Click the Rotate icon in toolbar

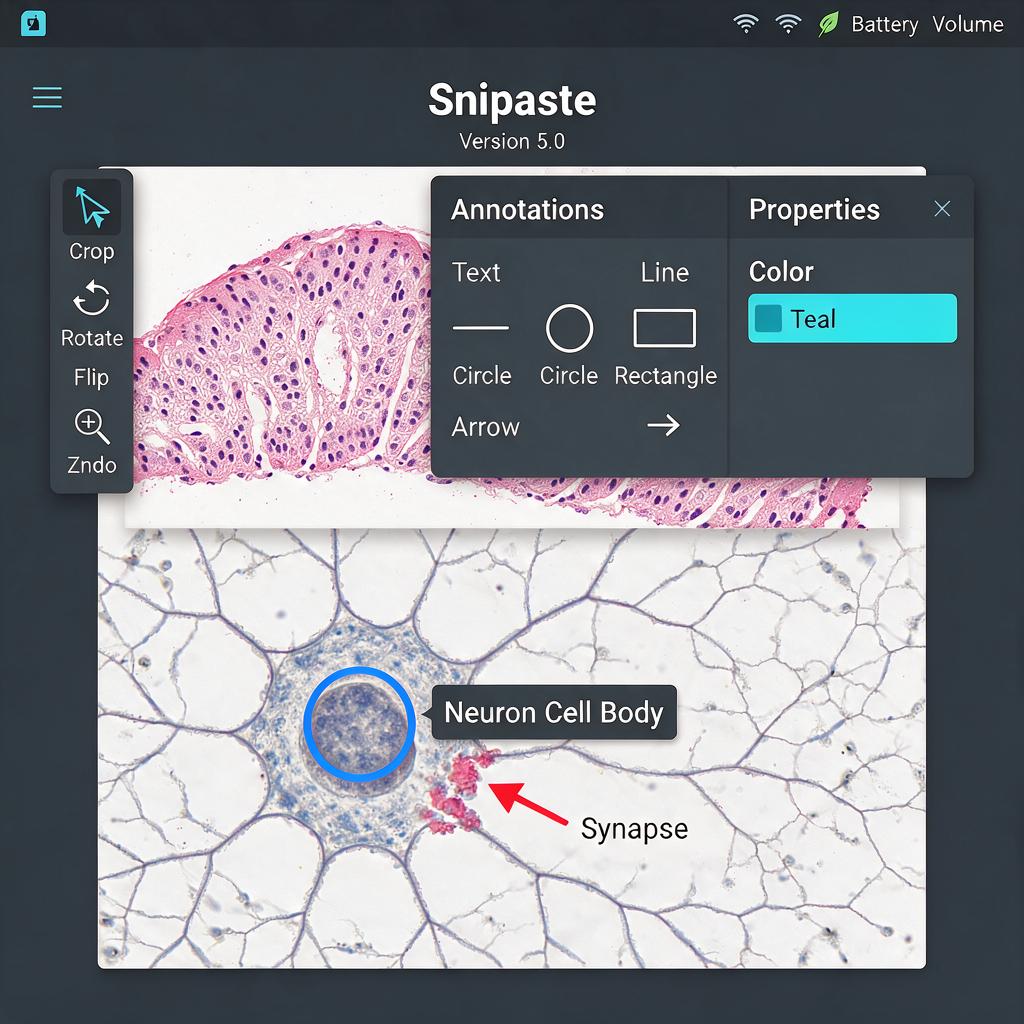[91, 298]
